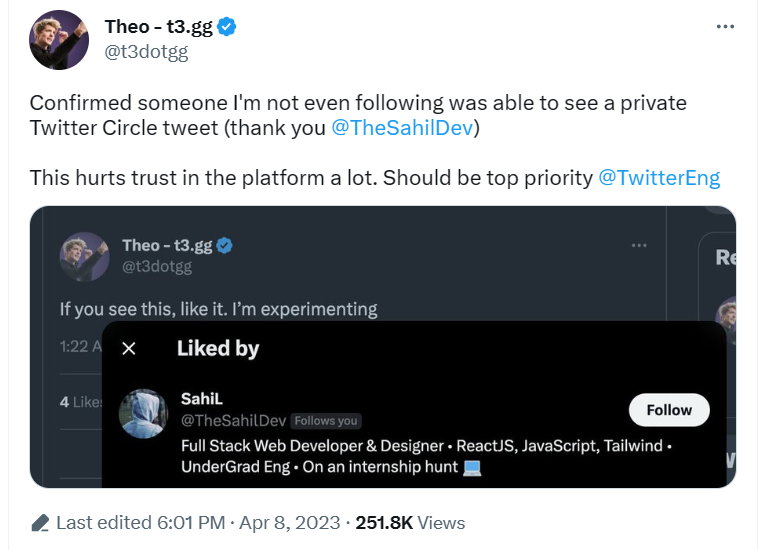The width and height of the screenshot is (784, 550).
Task: Open the tweet's more options menu
Action: coord(726,27)
